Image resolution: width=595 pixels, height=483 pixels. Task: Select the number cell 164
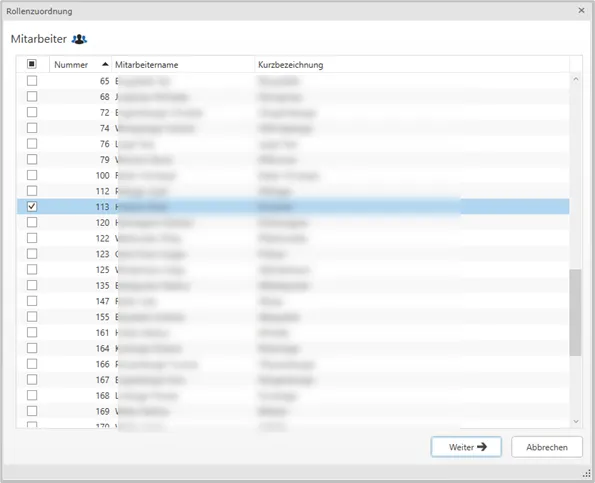[x=102, y=349]
